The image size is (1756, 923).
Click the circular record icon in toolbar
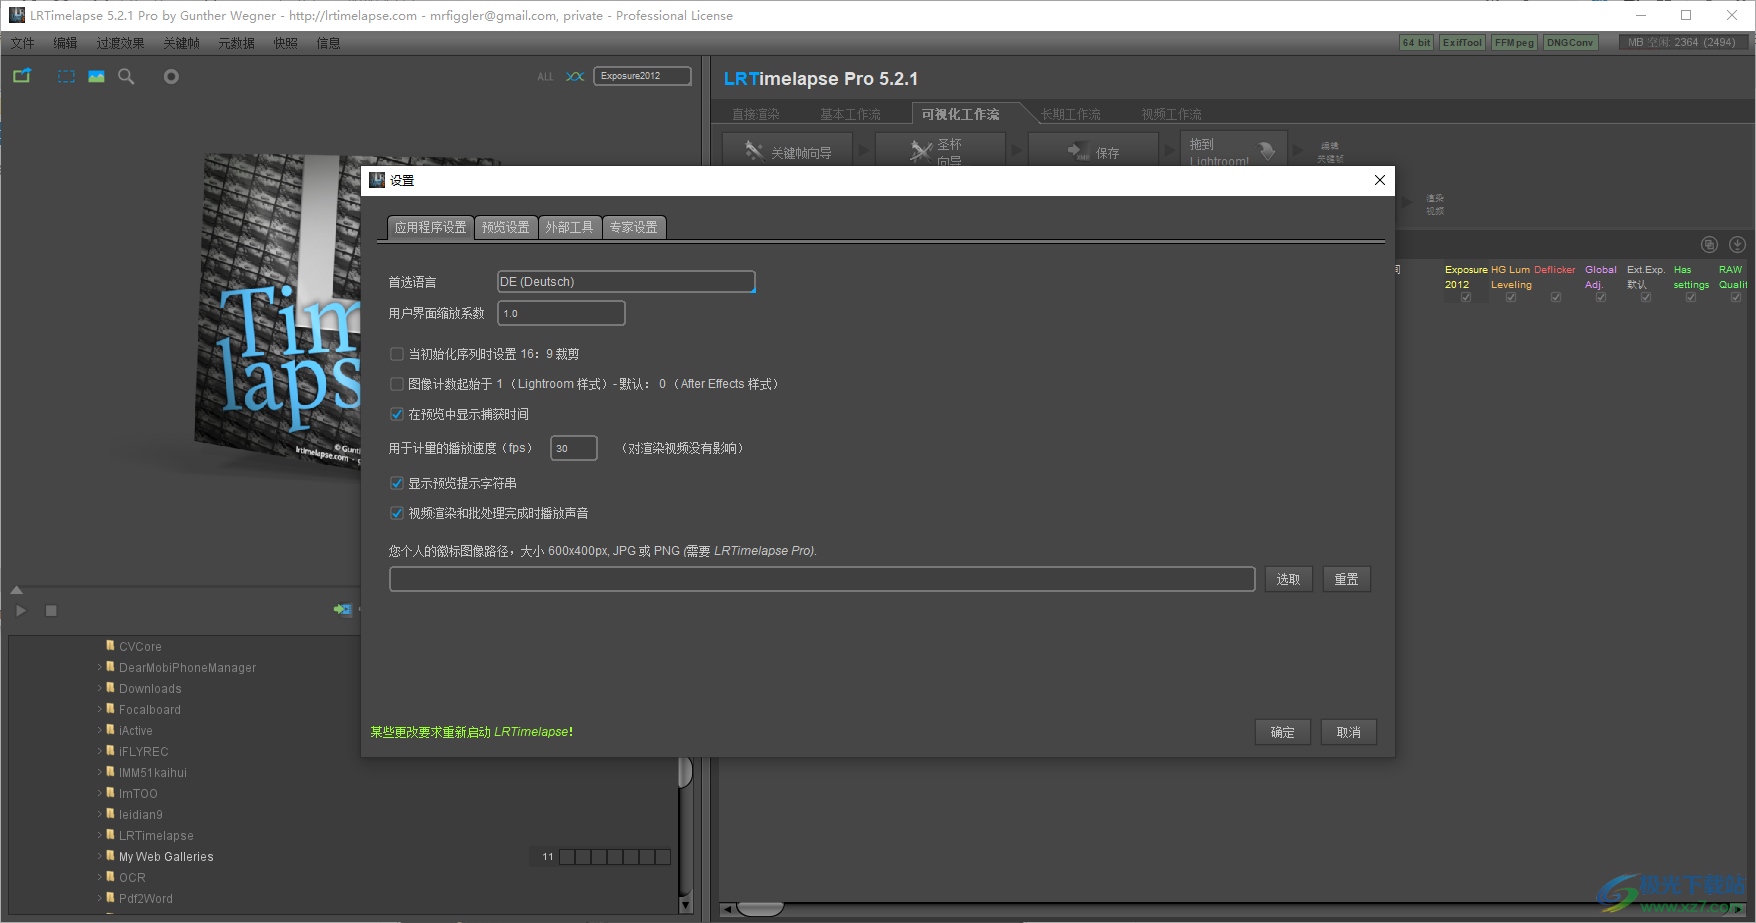(171, 76)
